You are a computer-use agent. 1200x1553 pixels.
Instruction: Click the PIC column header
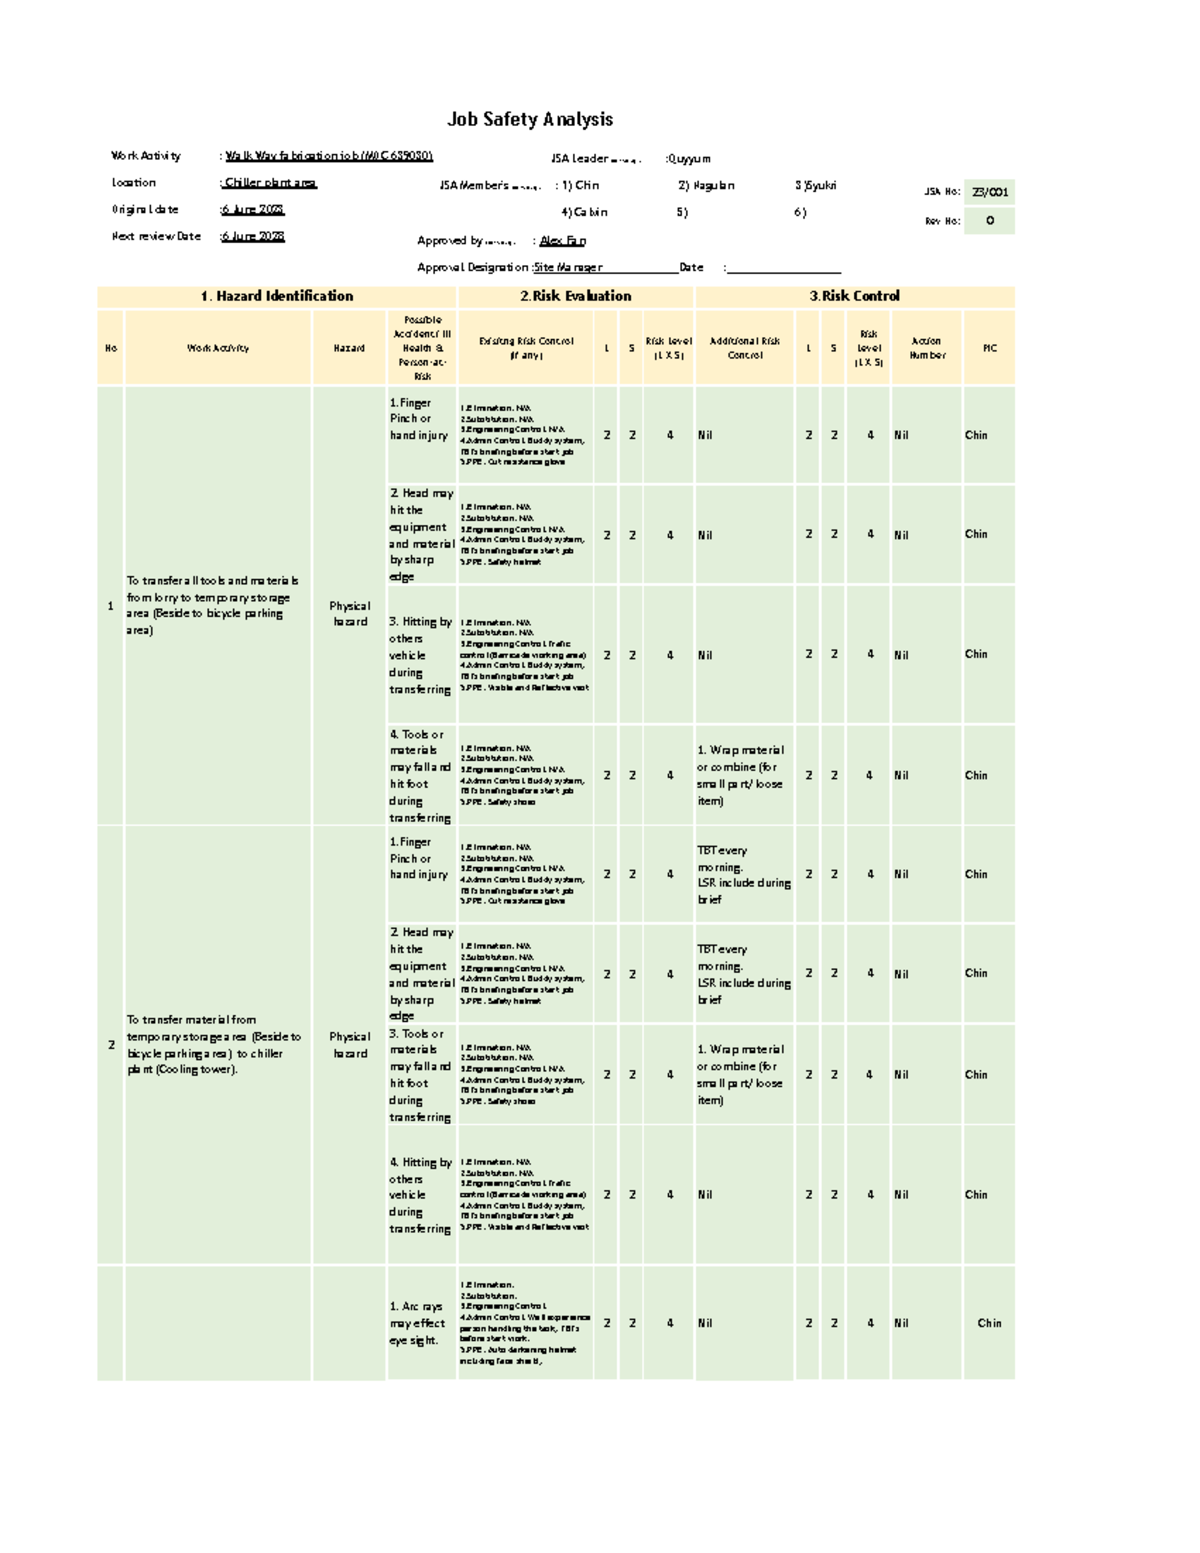989,348
